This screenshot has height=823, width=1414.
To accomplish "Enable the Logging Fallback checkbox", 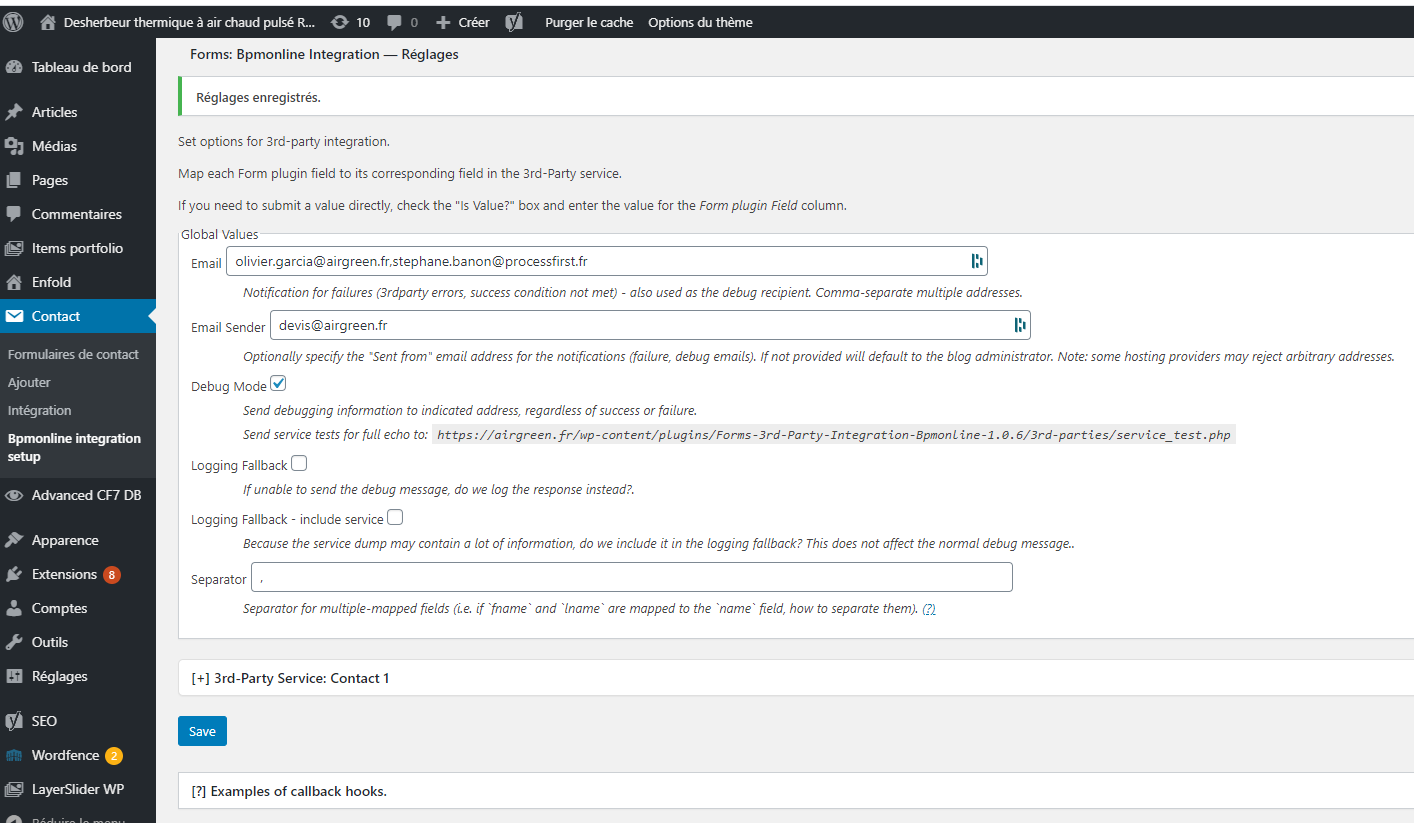I will [299, 464].
